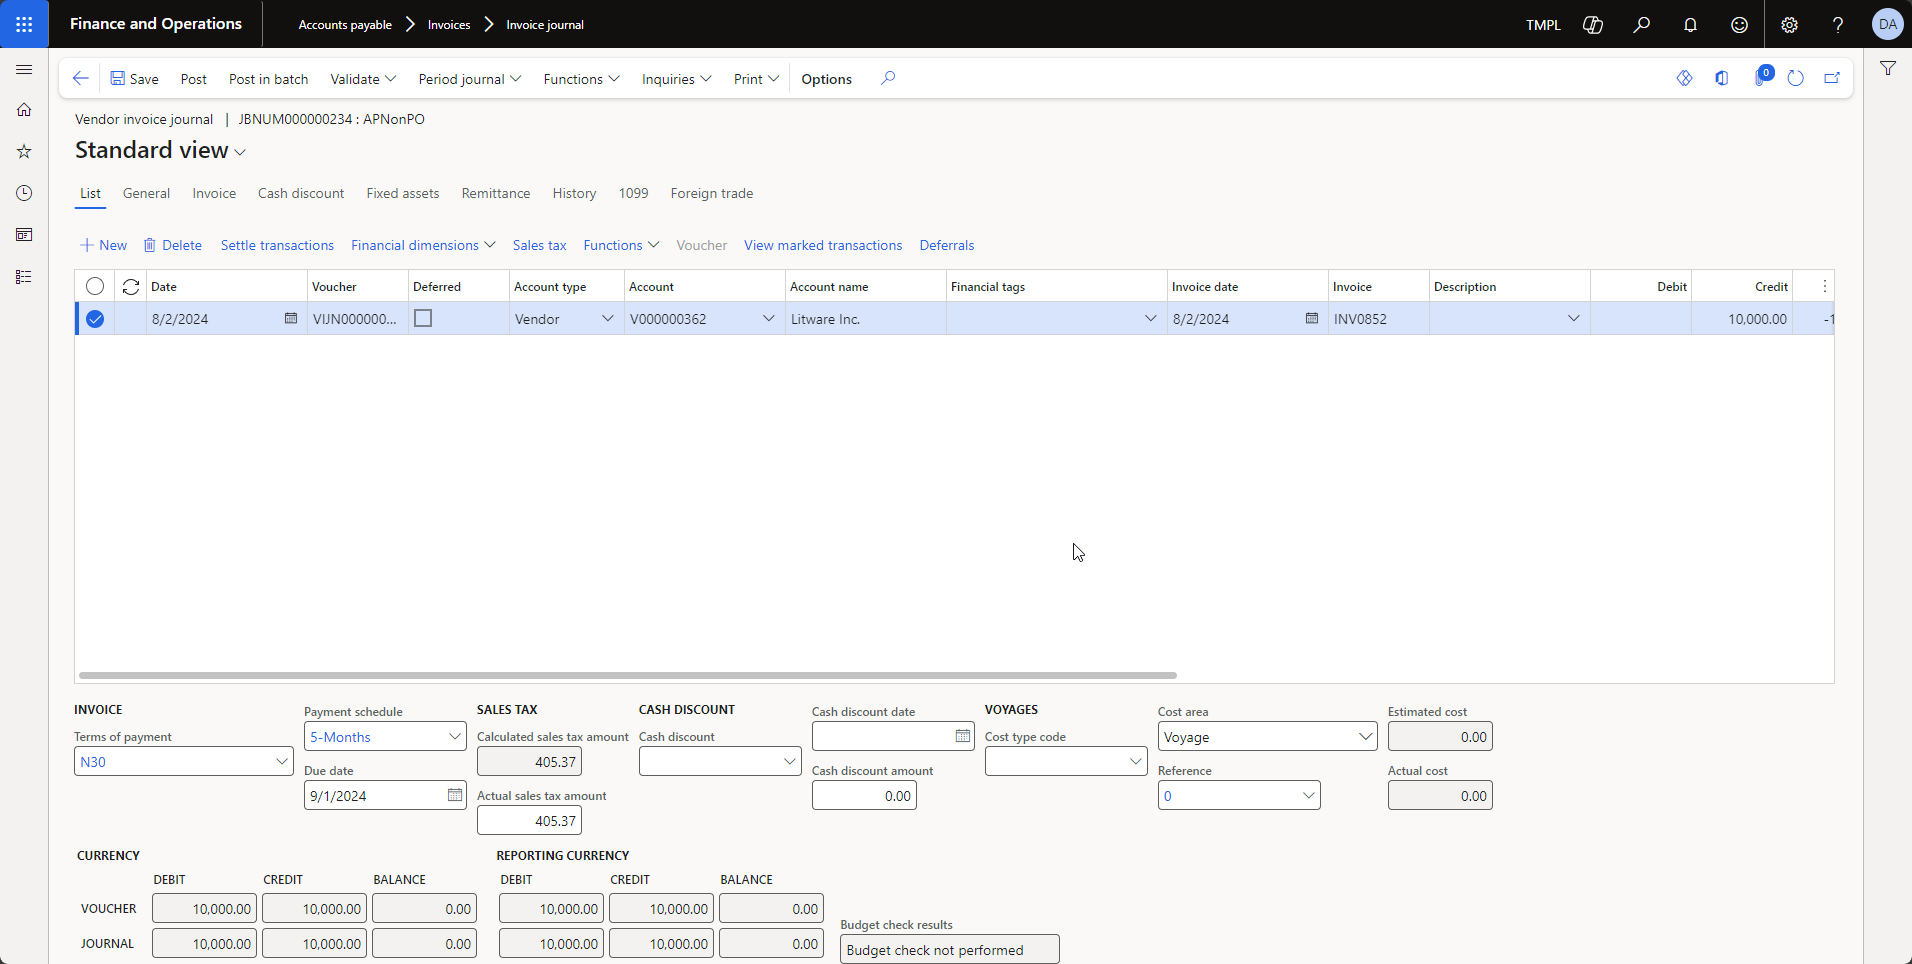The height and width of the screenshot is (964, 1912).
Task: Open the filter pane funnel icon
Action: point(1888,69)
